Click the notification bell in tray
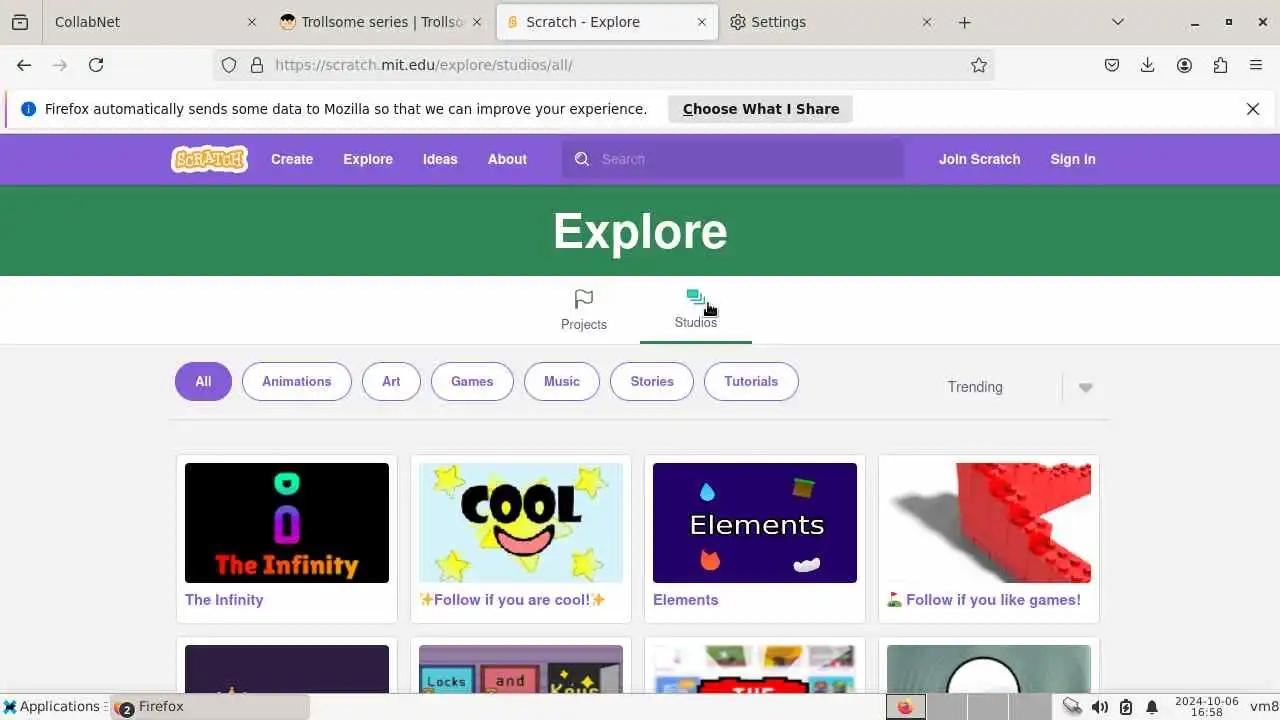1280x720 pixels. point(1152,707)
